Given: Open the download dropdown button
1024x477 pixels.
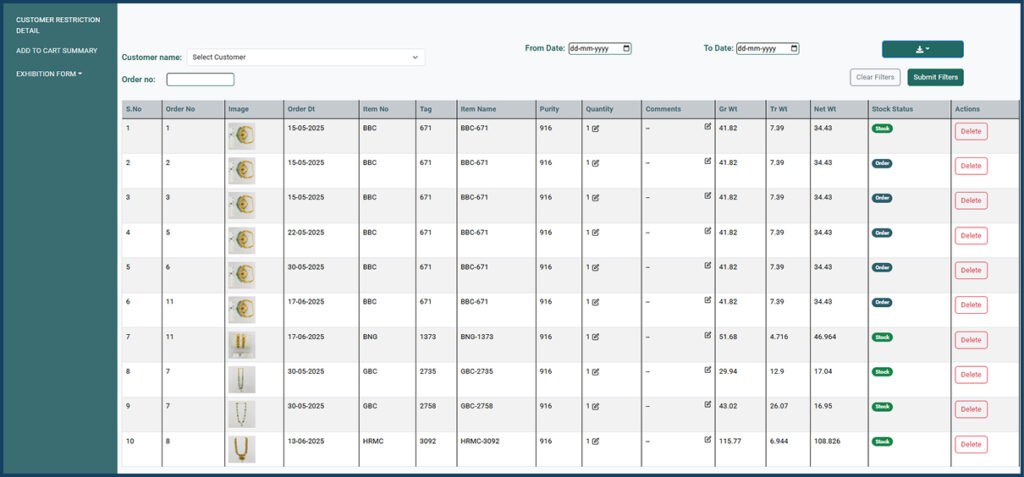Looking at the screenshot, I should [x=922, y=49].
